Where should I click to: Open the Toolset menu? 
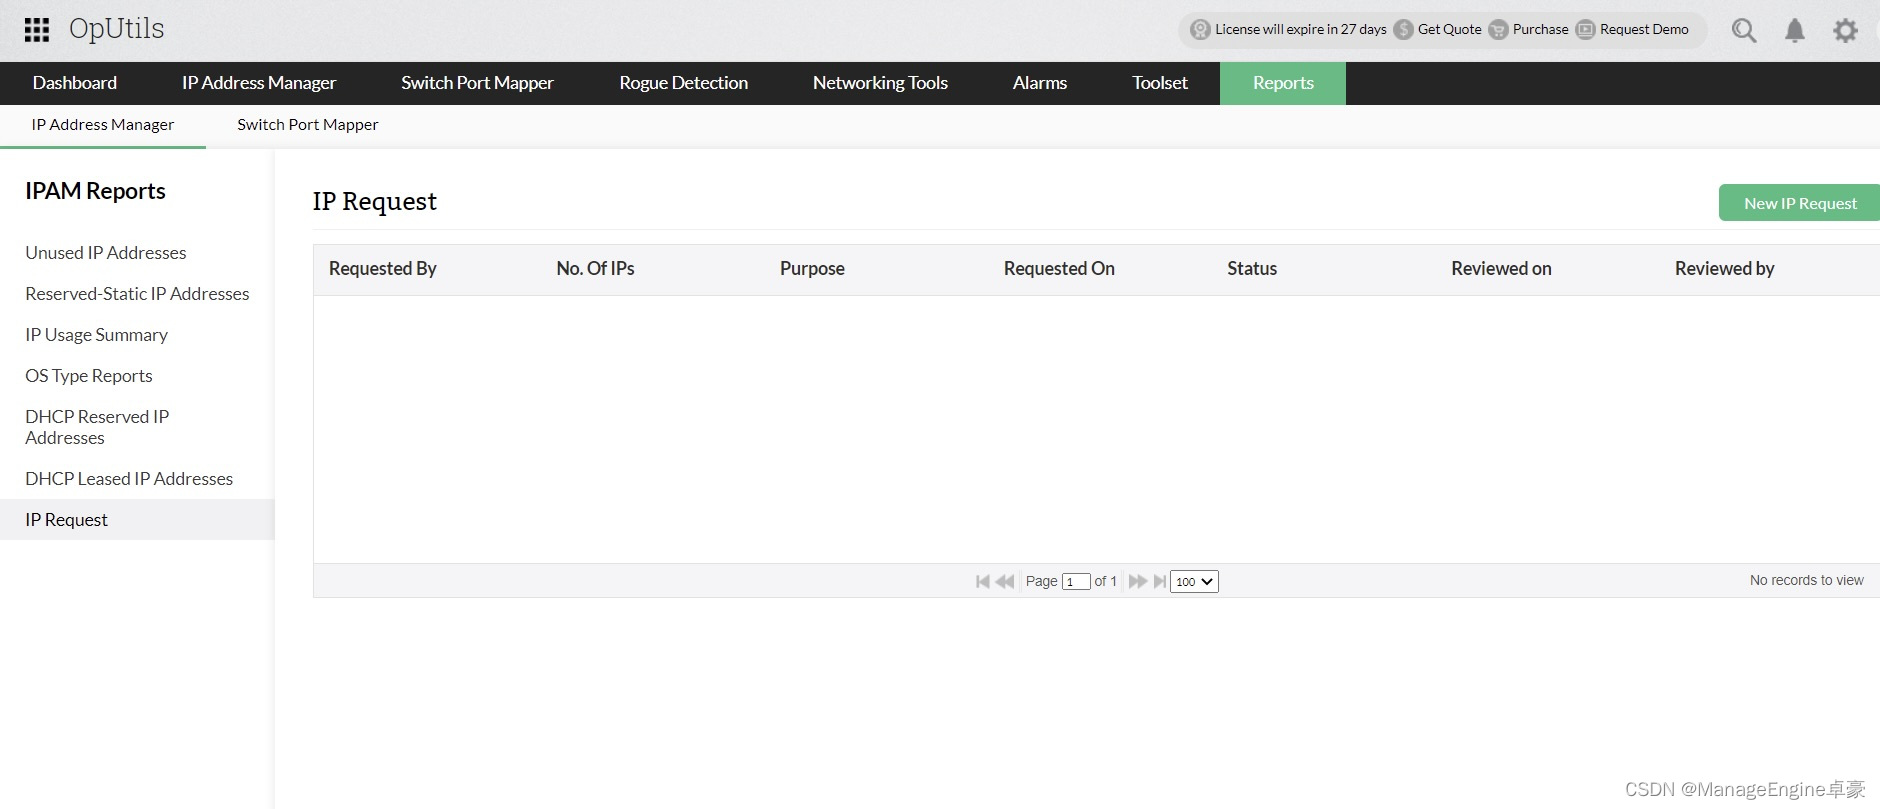point(1160,83)
